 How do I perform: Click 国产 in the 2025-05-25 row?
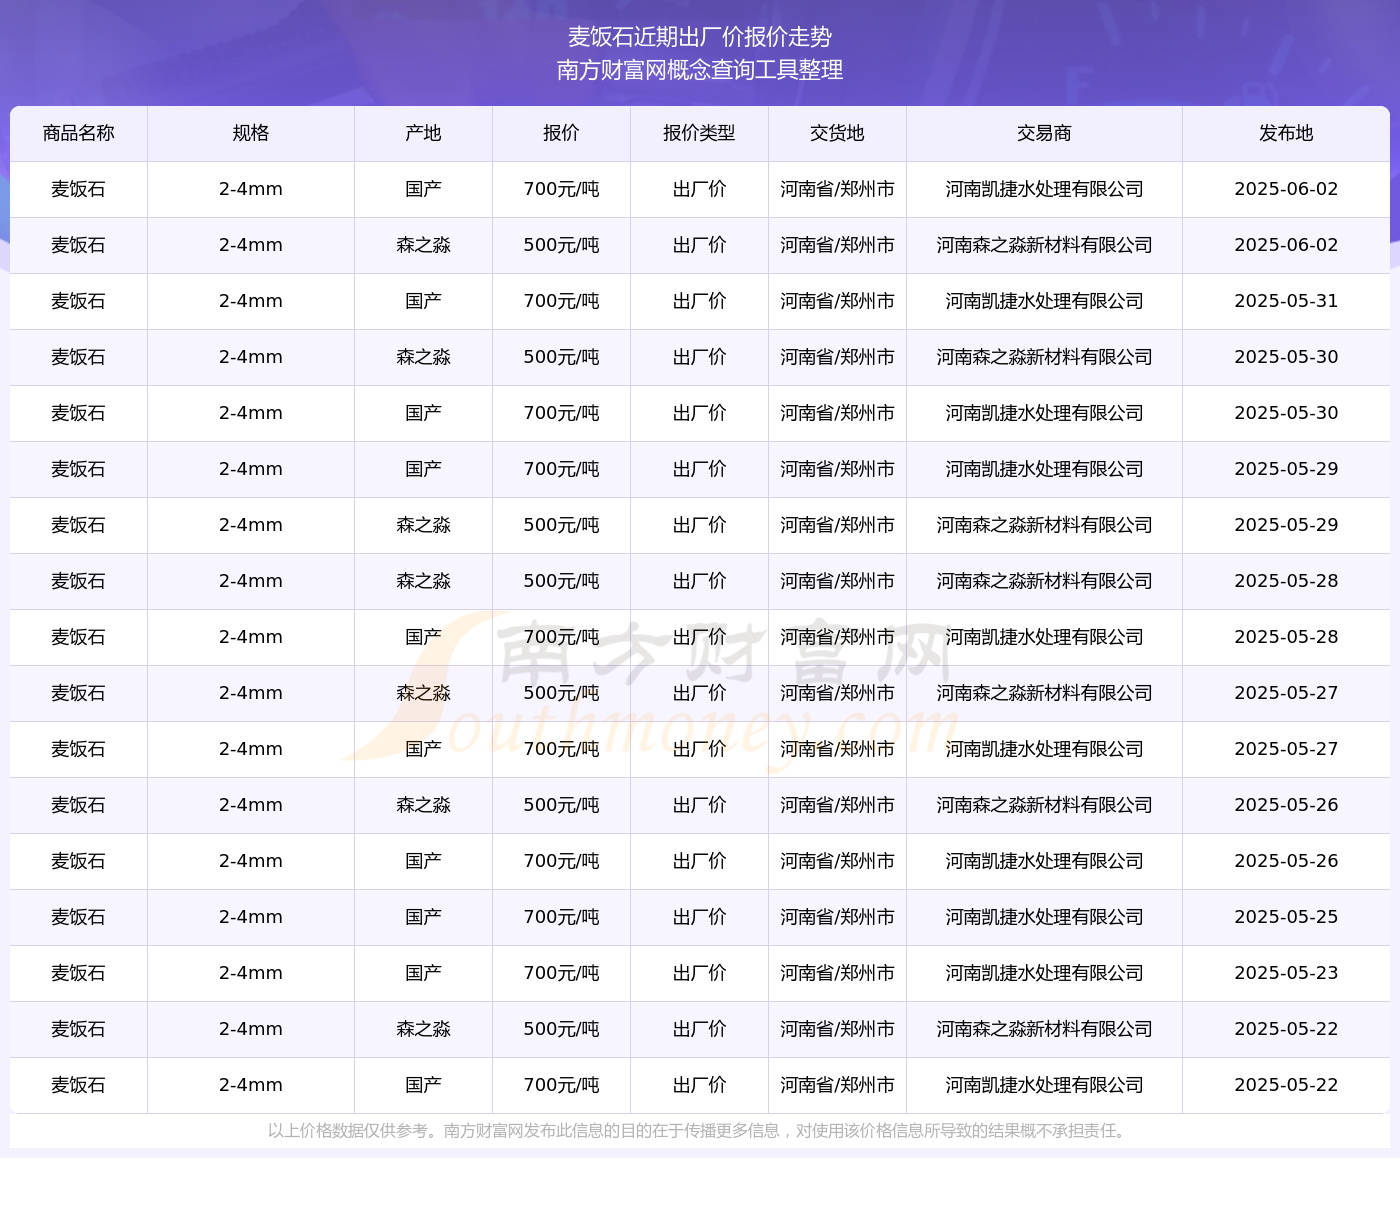423,917
